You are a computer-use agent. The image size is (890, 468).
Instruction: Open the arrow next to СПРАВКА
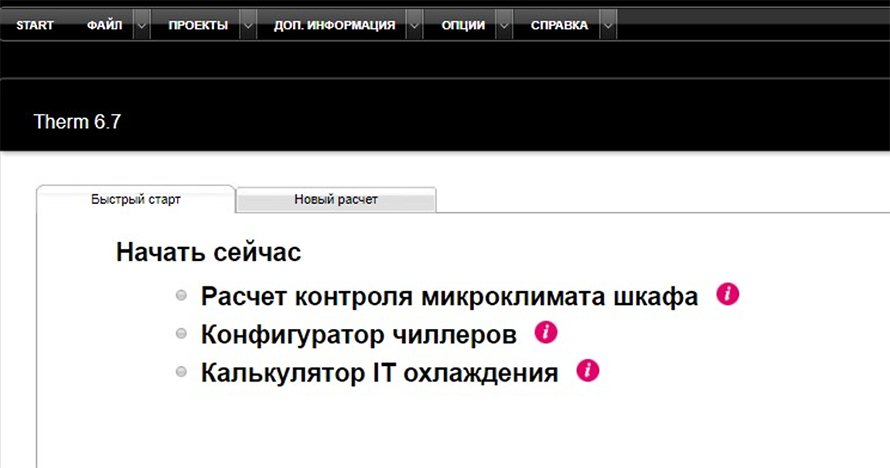pyautogui.click(x=607, y=26)
